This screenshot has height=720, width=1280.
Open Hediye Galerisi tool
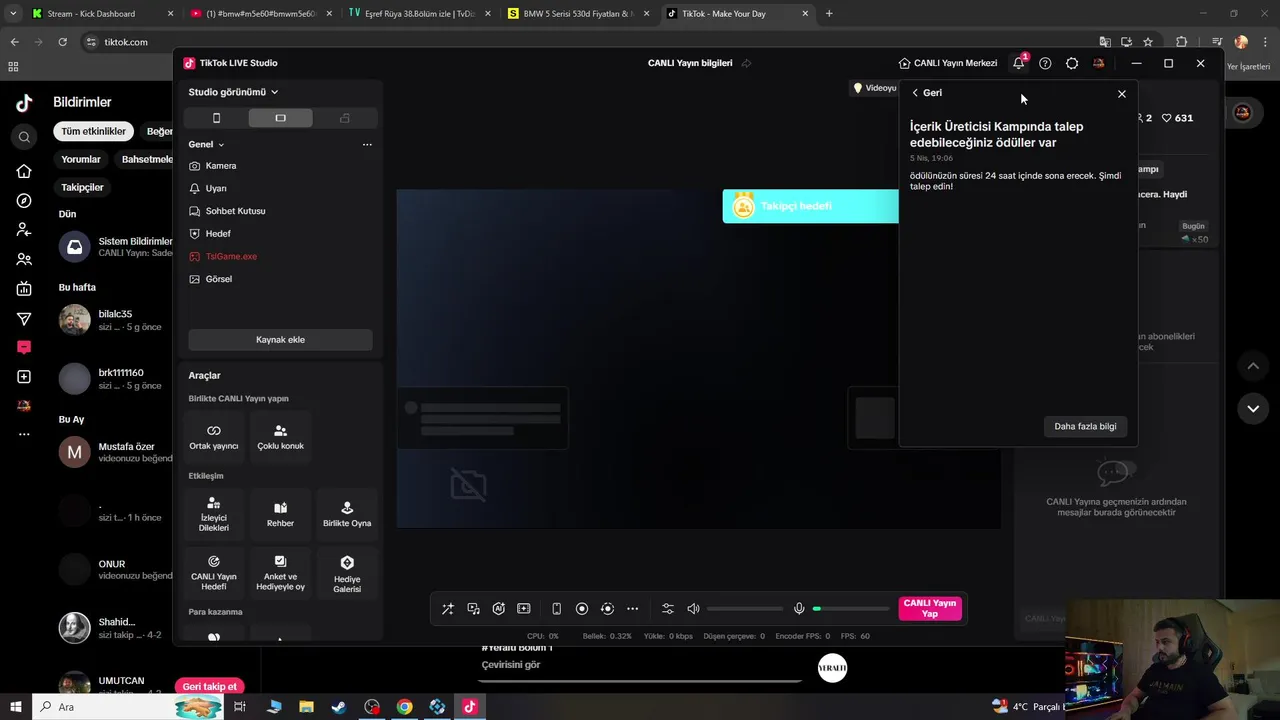[347, 573]
